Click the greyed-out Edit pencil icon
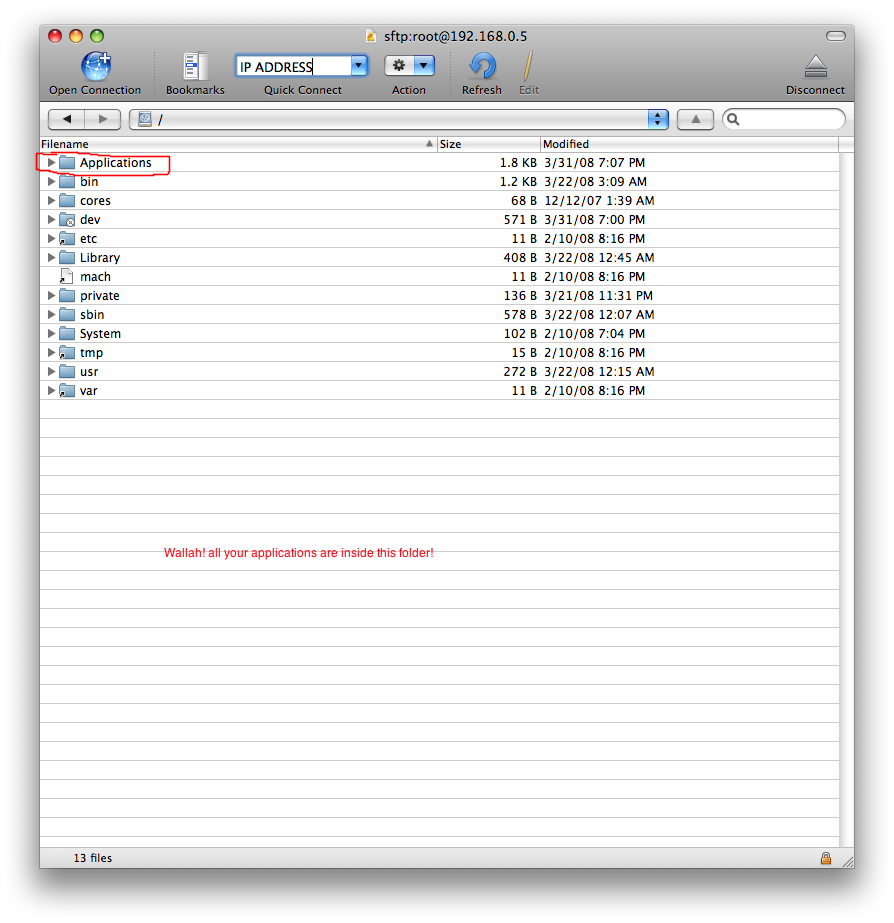Screen dimensions: 894x923 528,65
